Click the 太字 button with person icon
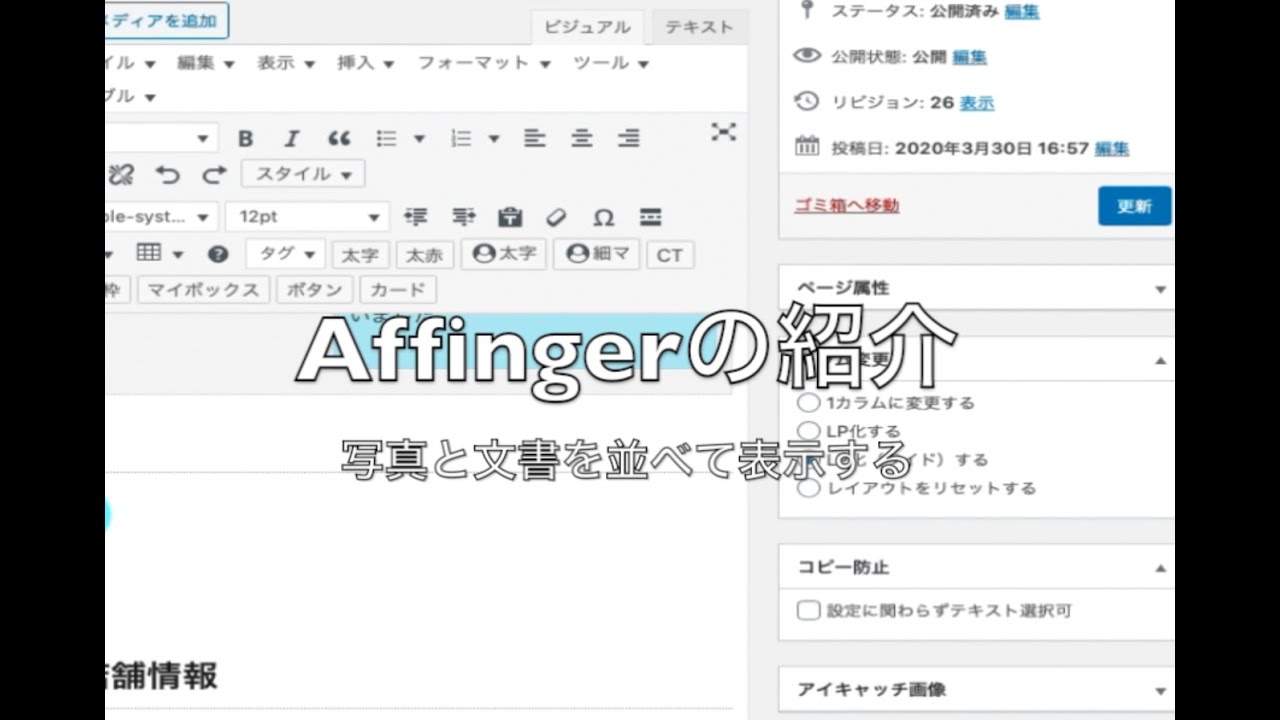 [x=504, y=254]
